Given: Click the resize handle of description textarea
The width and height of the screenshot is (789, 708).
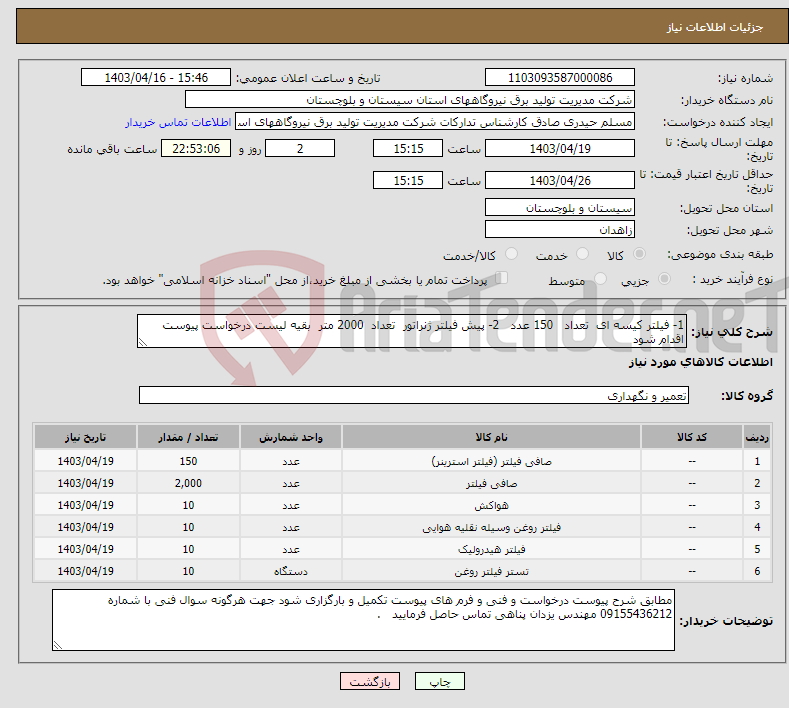Looking at the screenshot, I should pyautogui.click(x=142, y=343).
